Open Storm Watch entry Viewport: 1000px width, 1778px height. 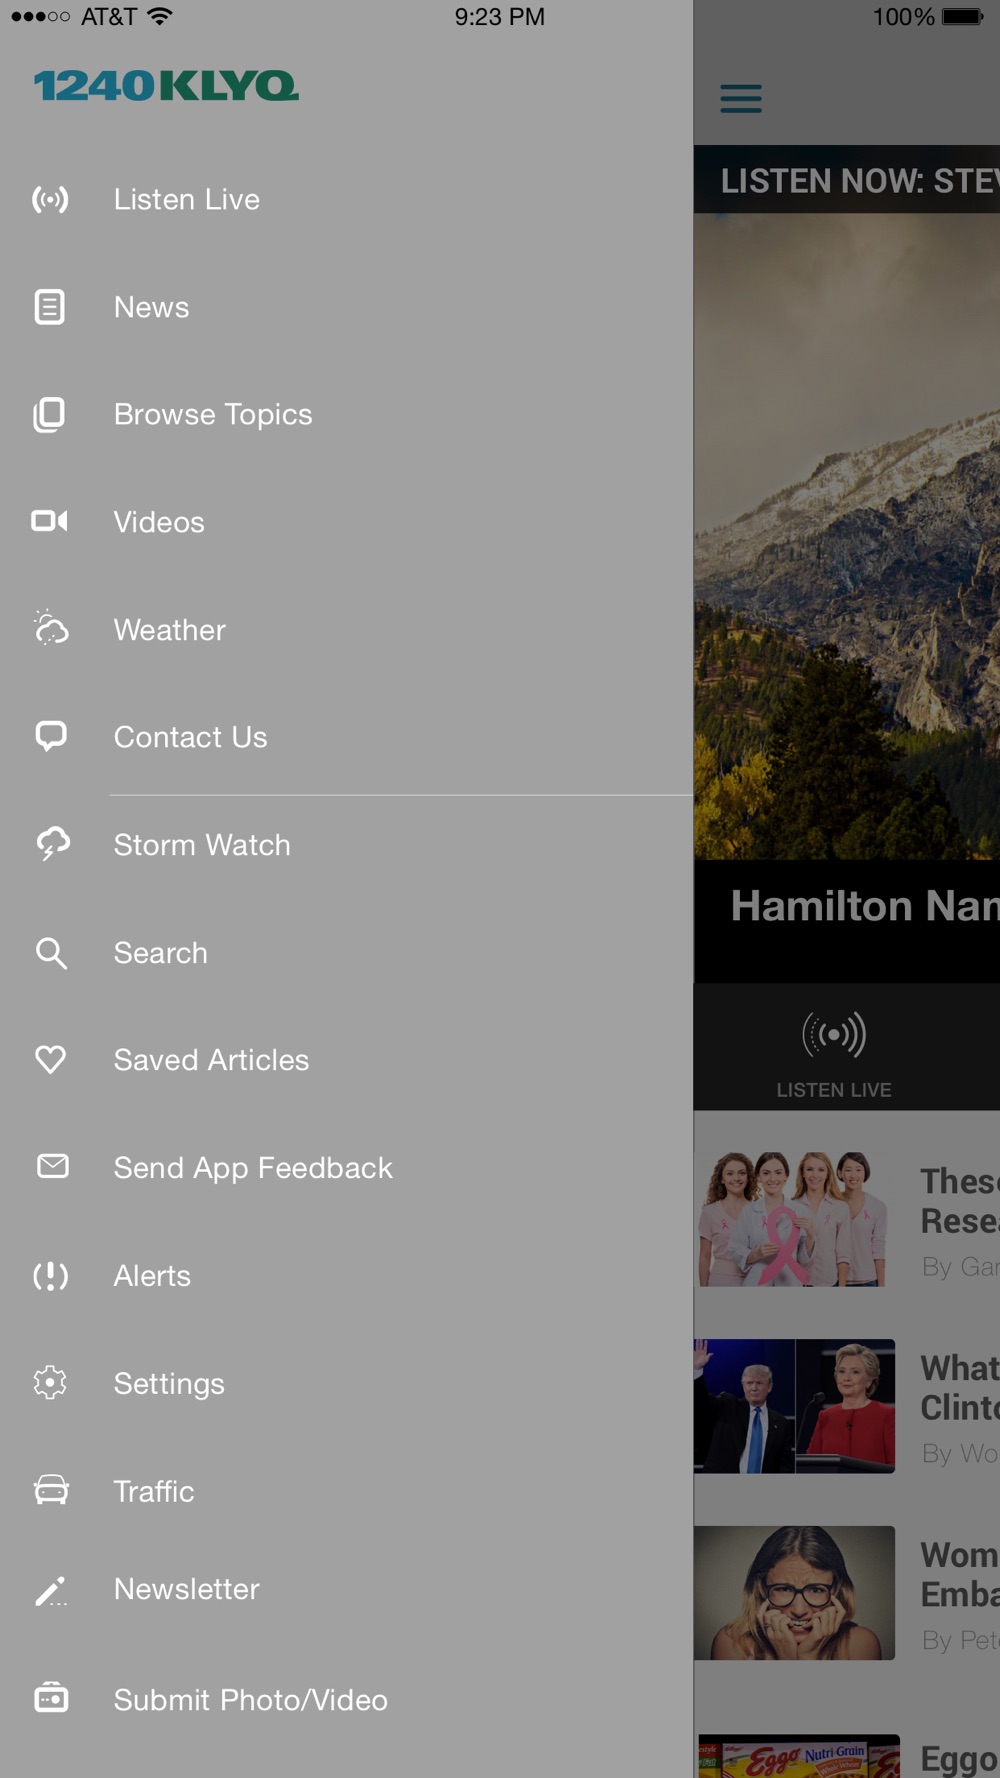(346, 845)
